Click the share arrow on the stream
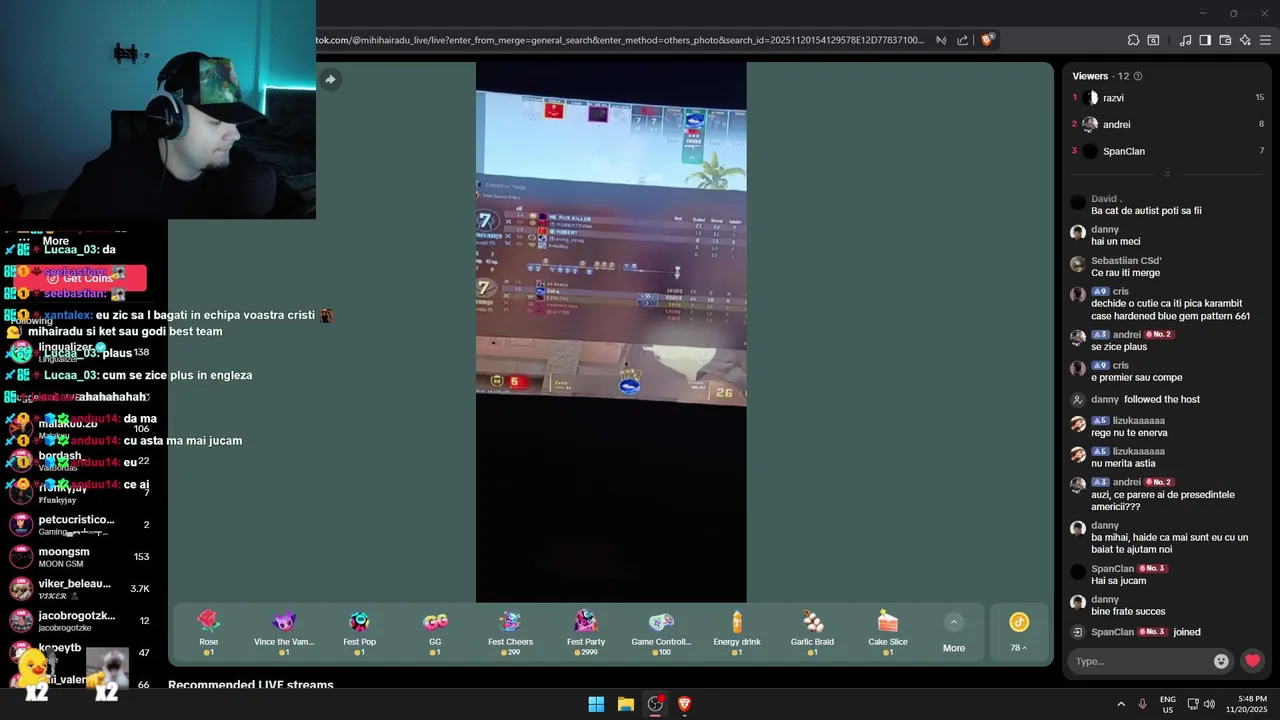This screenshot has height=720, width=1280. 330,79
